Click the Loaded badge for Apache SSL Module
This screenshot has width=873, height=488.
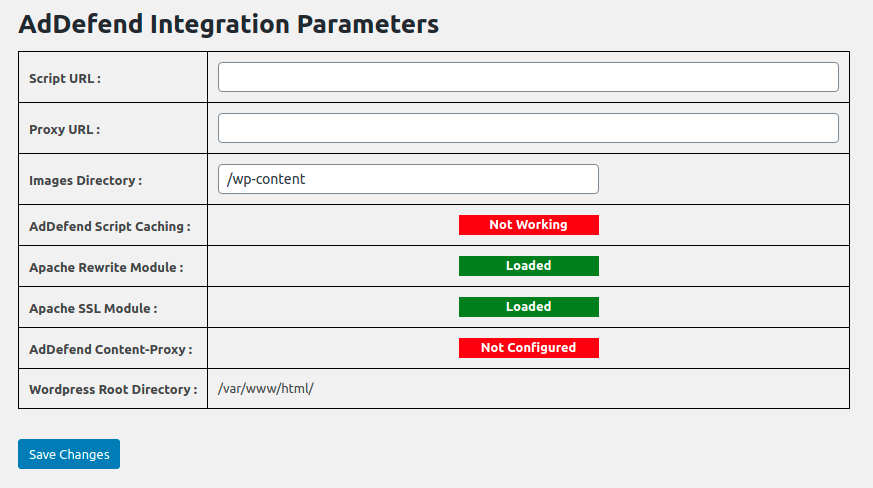tap(528, 307)
